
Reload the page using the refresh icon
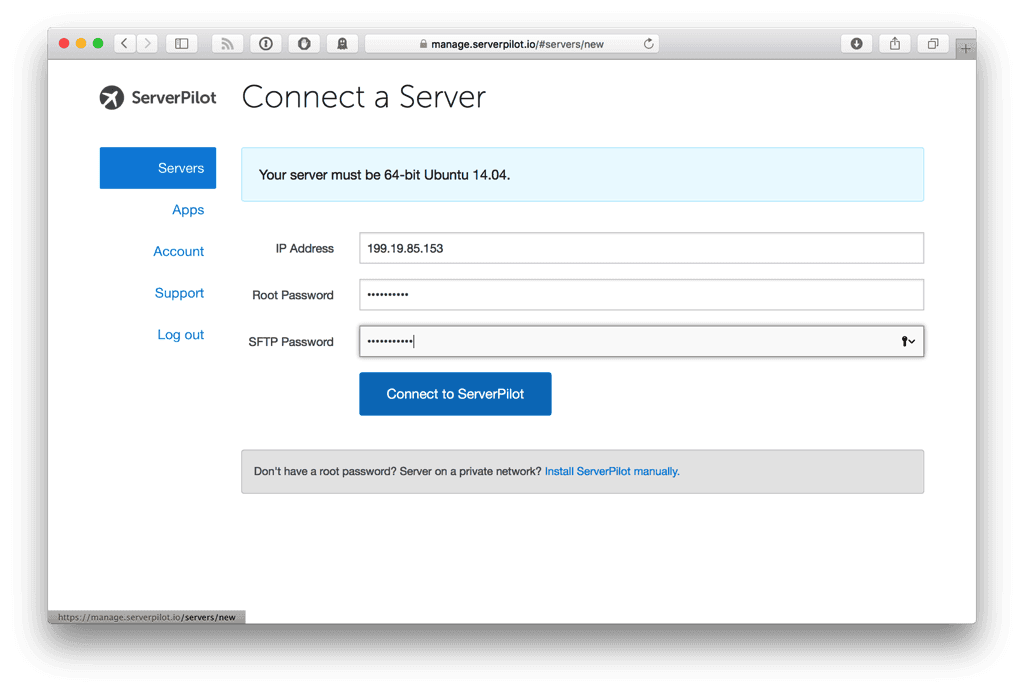click(x=648, y=43)
